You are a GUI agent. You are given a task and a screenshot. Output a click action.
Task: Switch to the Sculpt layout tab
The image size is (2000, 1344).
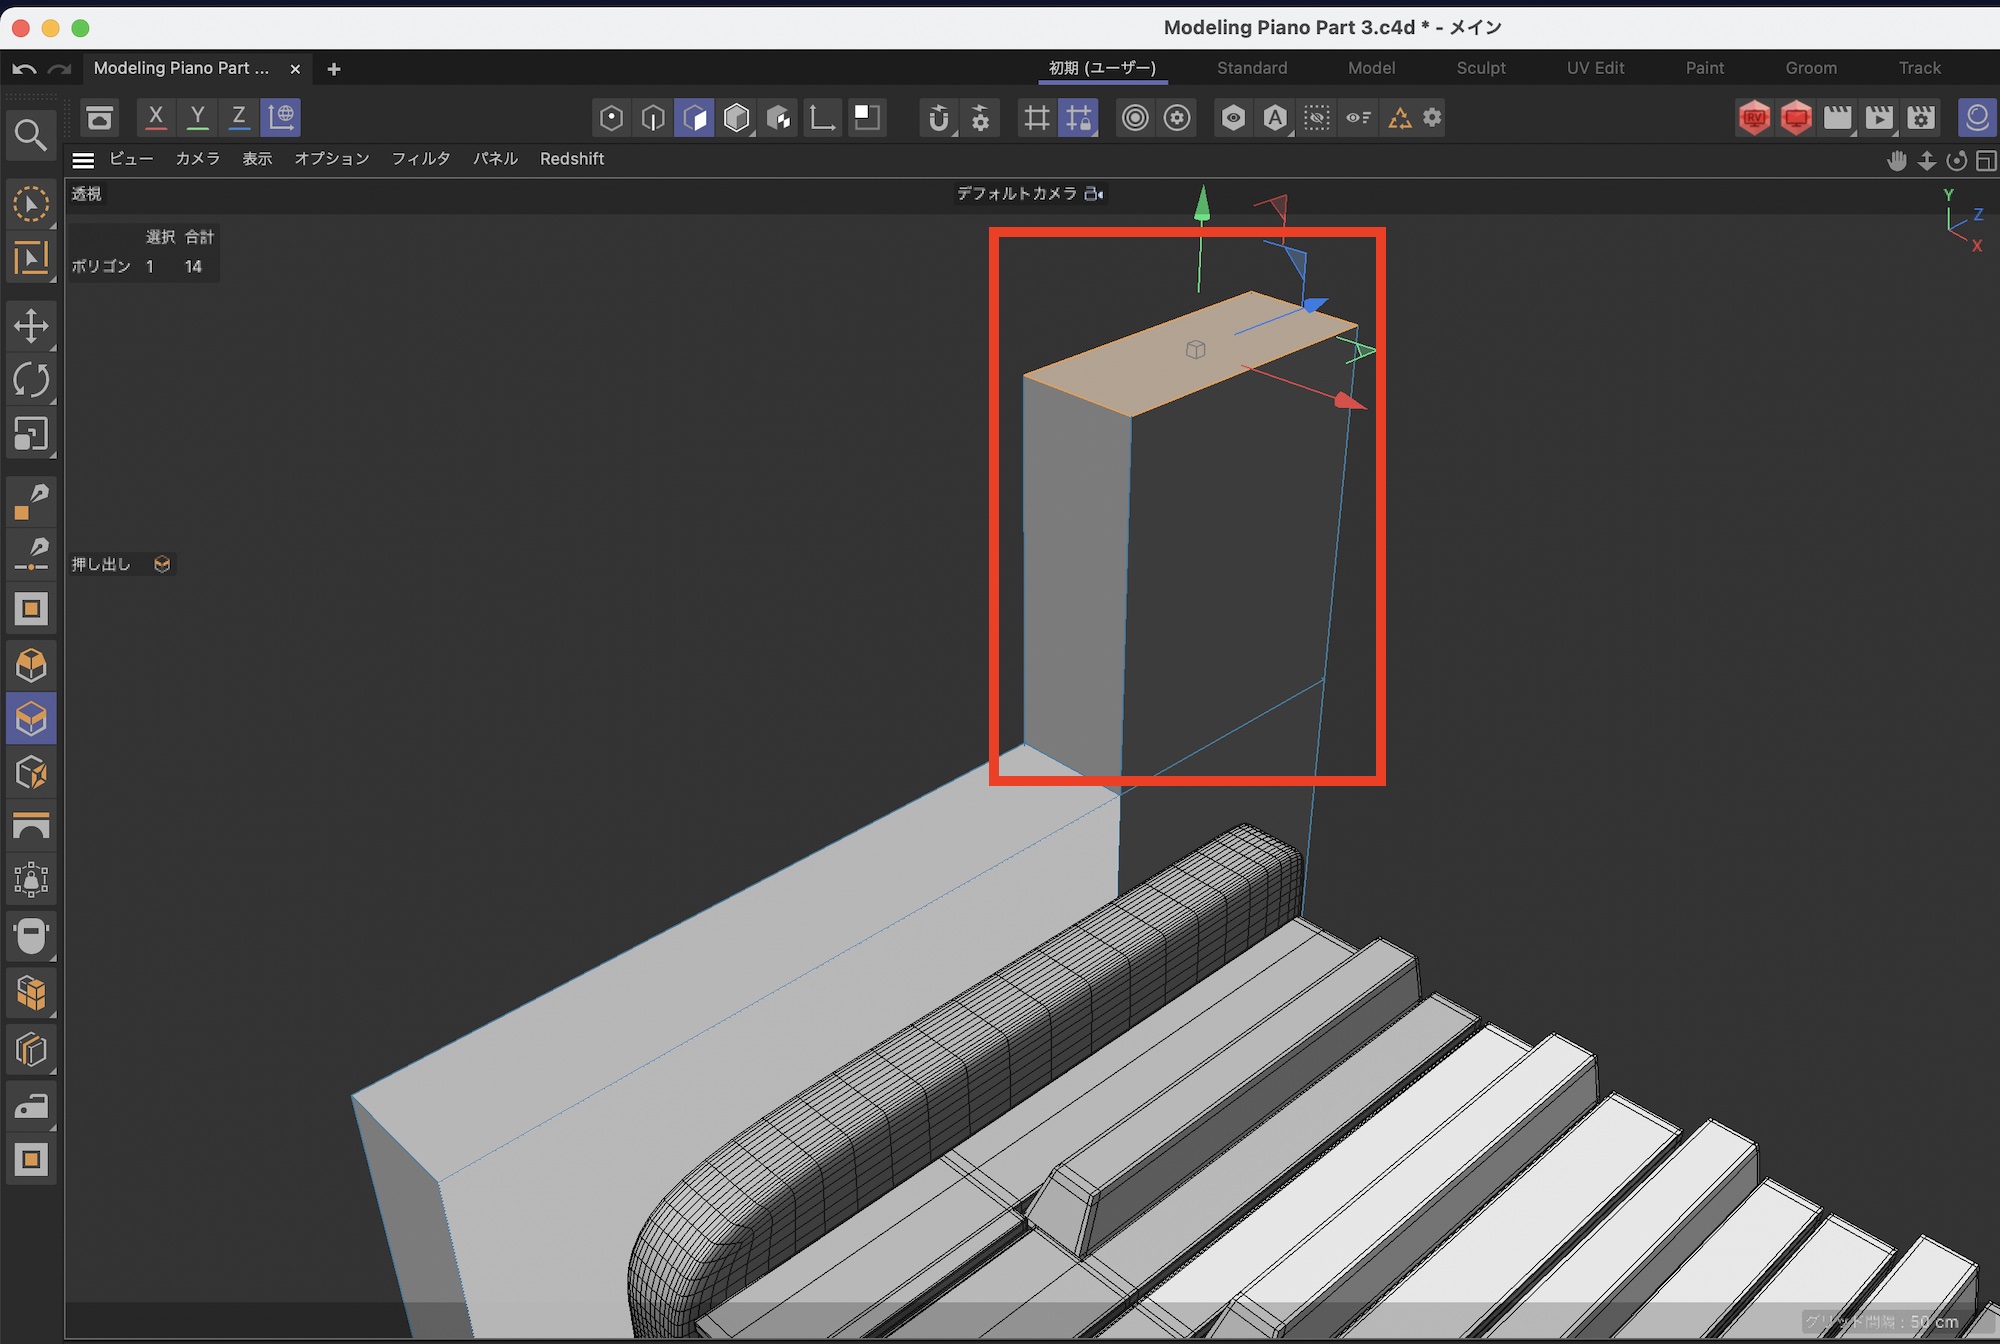[x=1480, y=68]
